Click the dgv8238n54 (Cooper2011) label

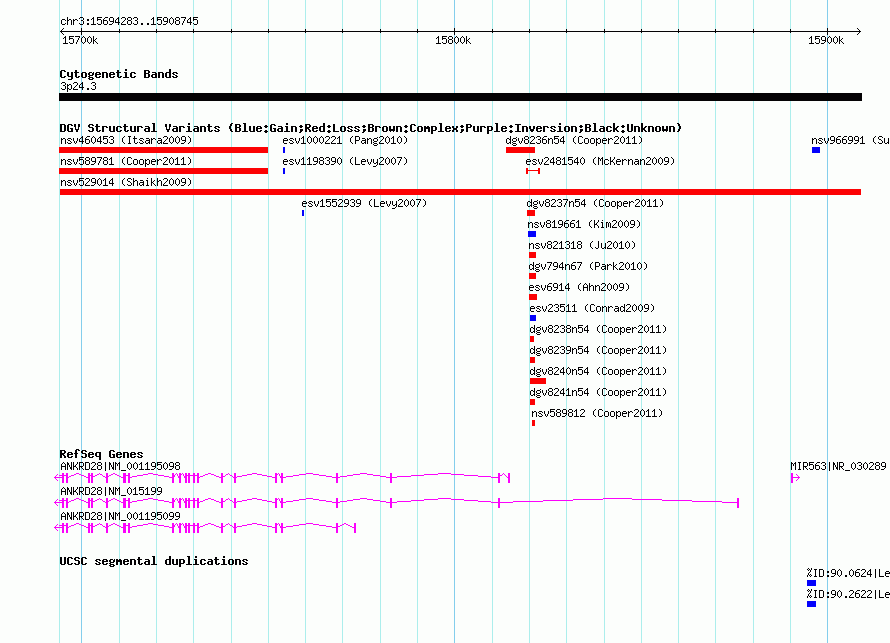point(598,329)
